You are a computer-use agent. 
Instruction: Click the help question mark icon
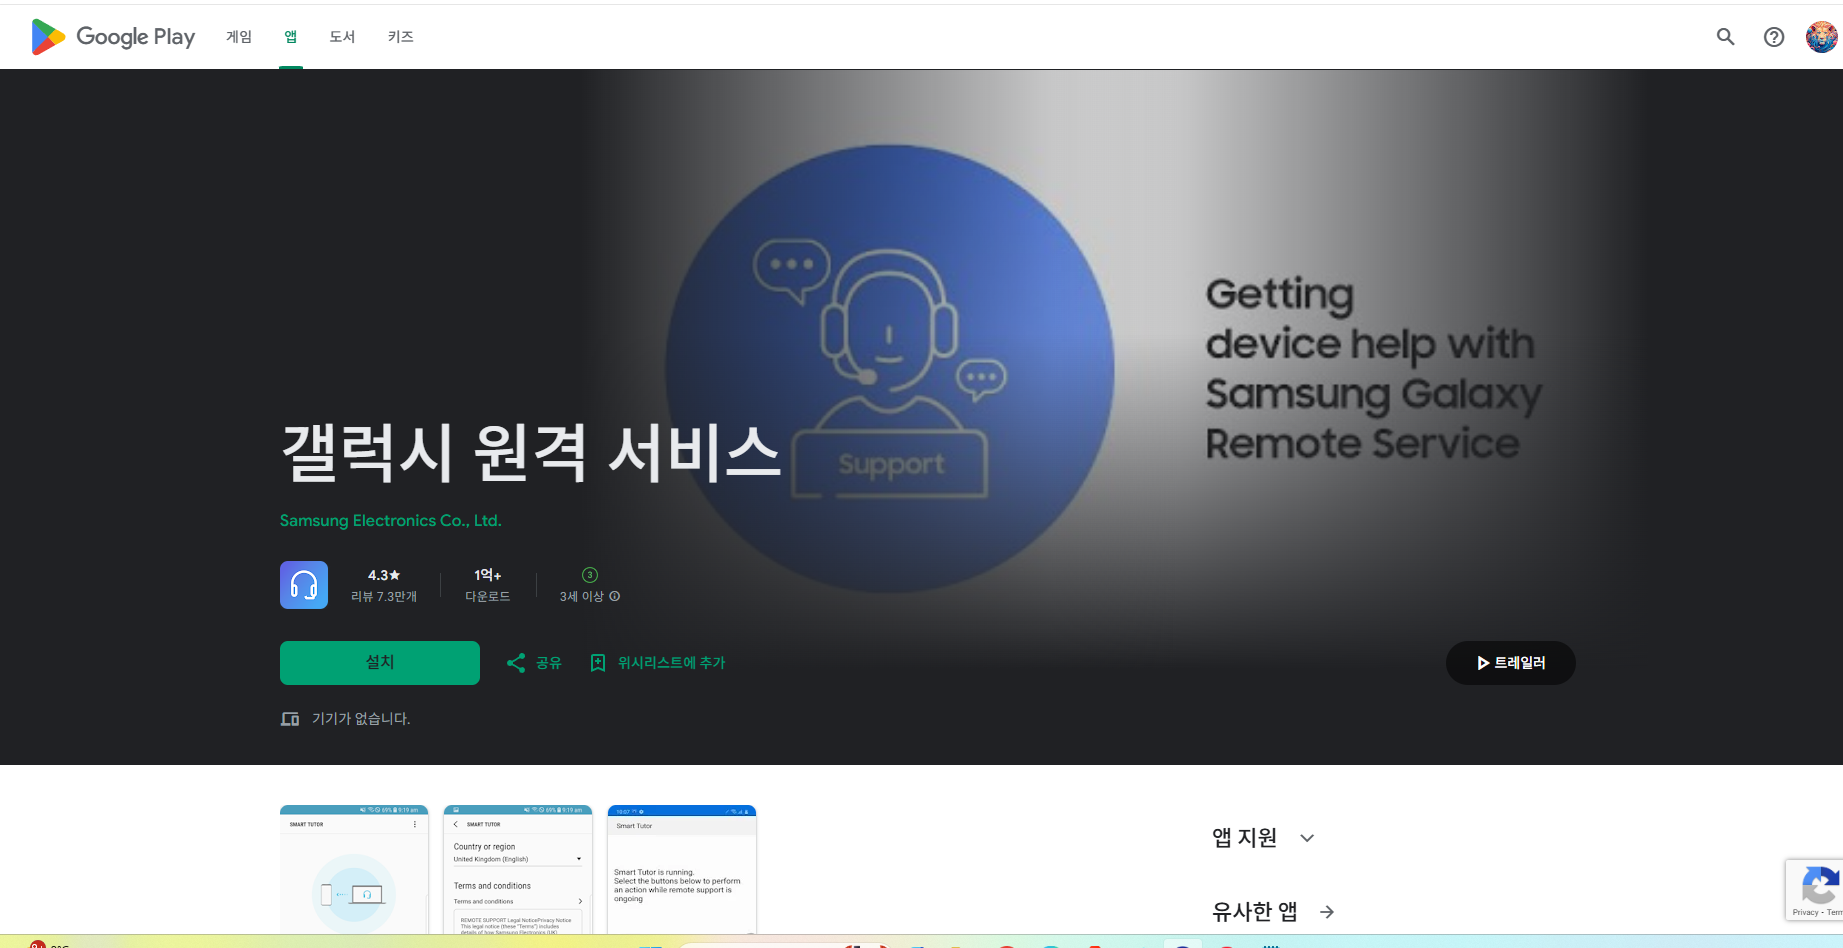click(x=1774, y=36)
